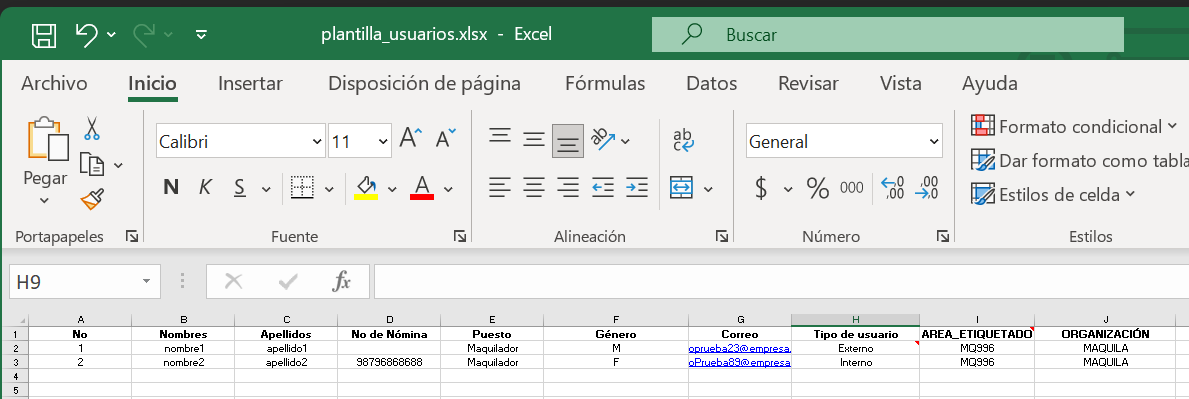Open Estilos de celda gallery
Viewport: 1189px width, 399px height.
point(1053,194)
